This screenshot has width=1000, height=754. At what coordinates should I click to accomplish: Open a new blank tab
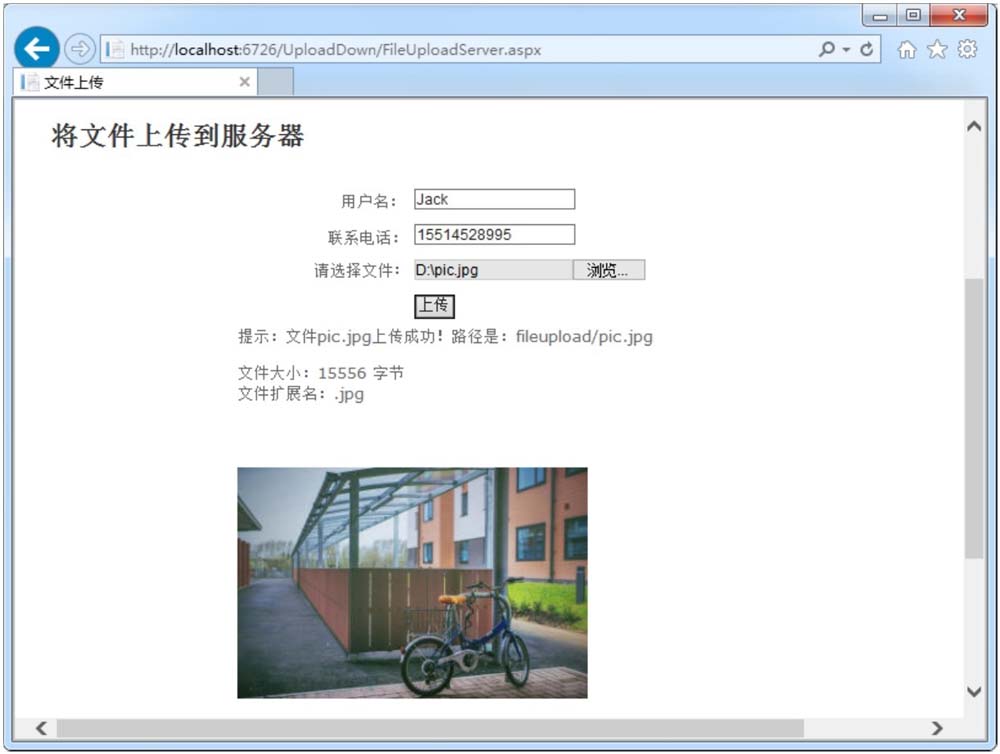coord(276,82)
